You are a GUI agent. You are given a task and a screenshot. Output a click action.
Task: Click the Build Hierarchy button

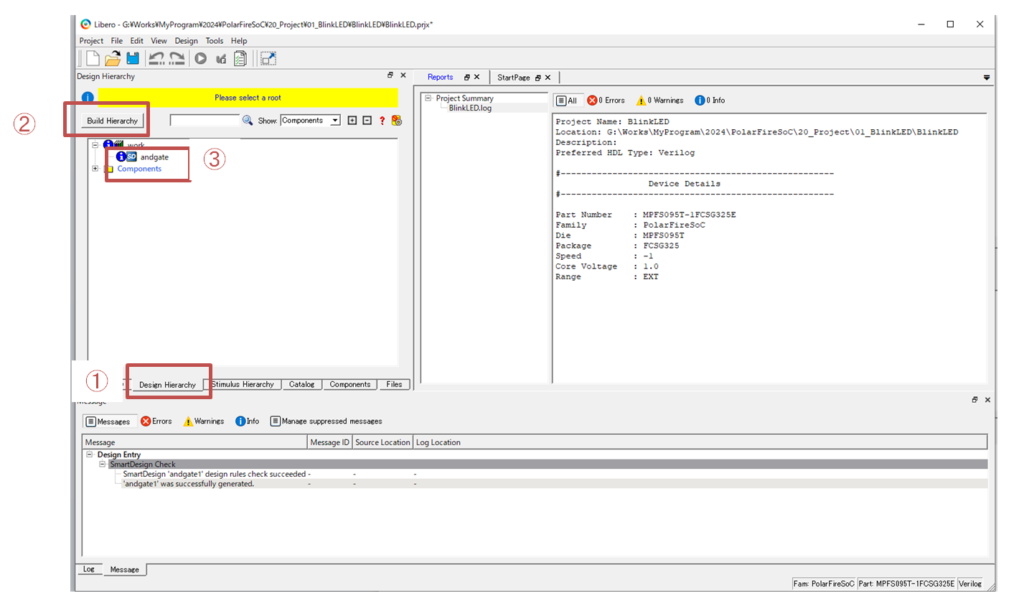point(113,121)
